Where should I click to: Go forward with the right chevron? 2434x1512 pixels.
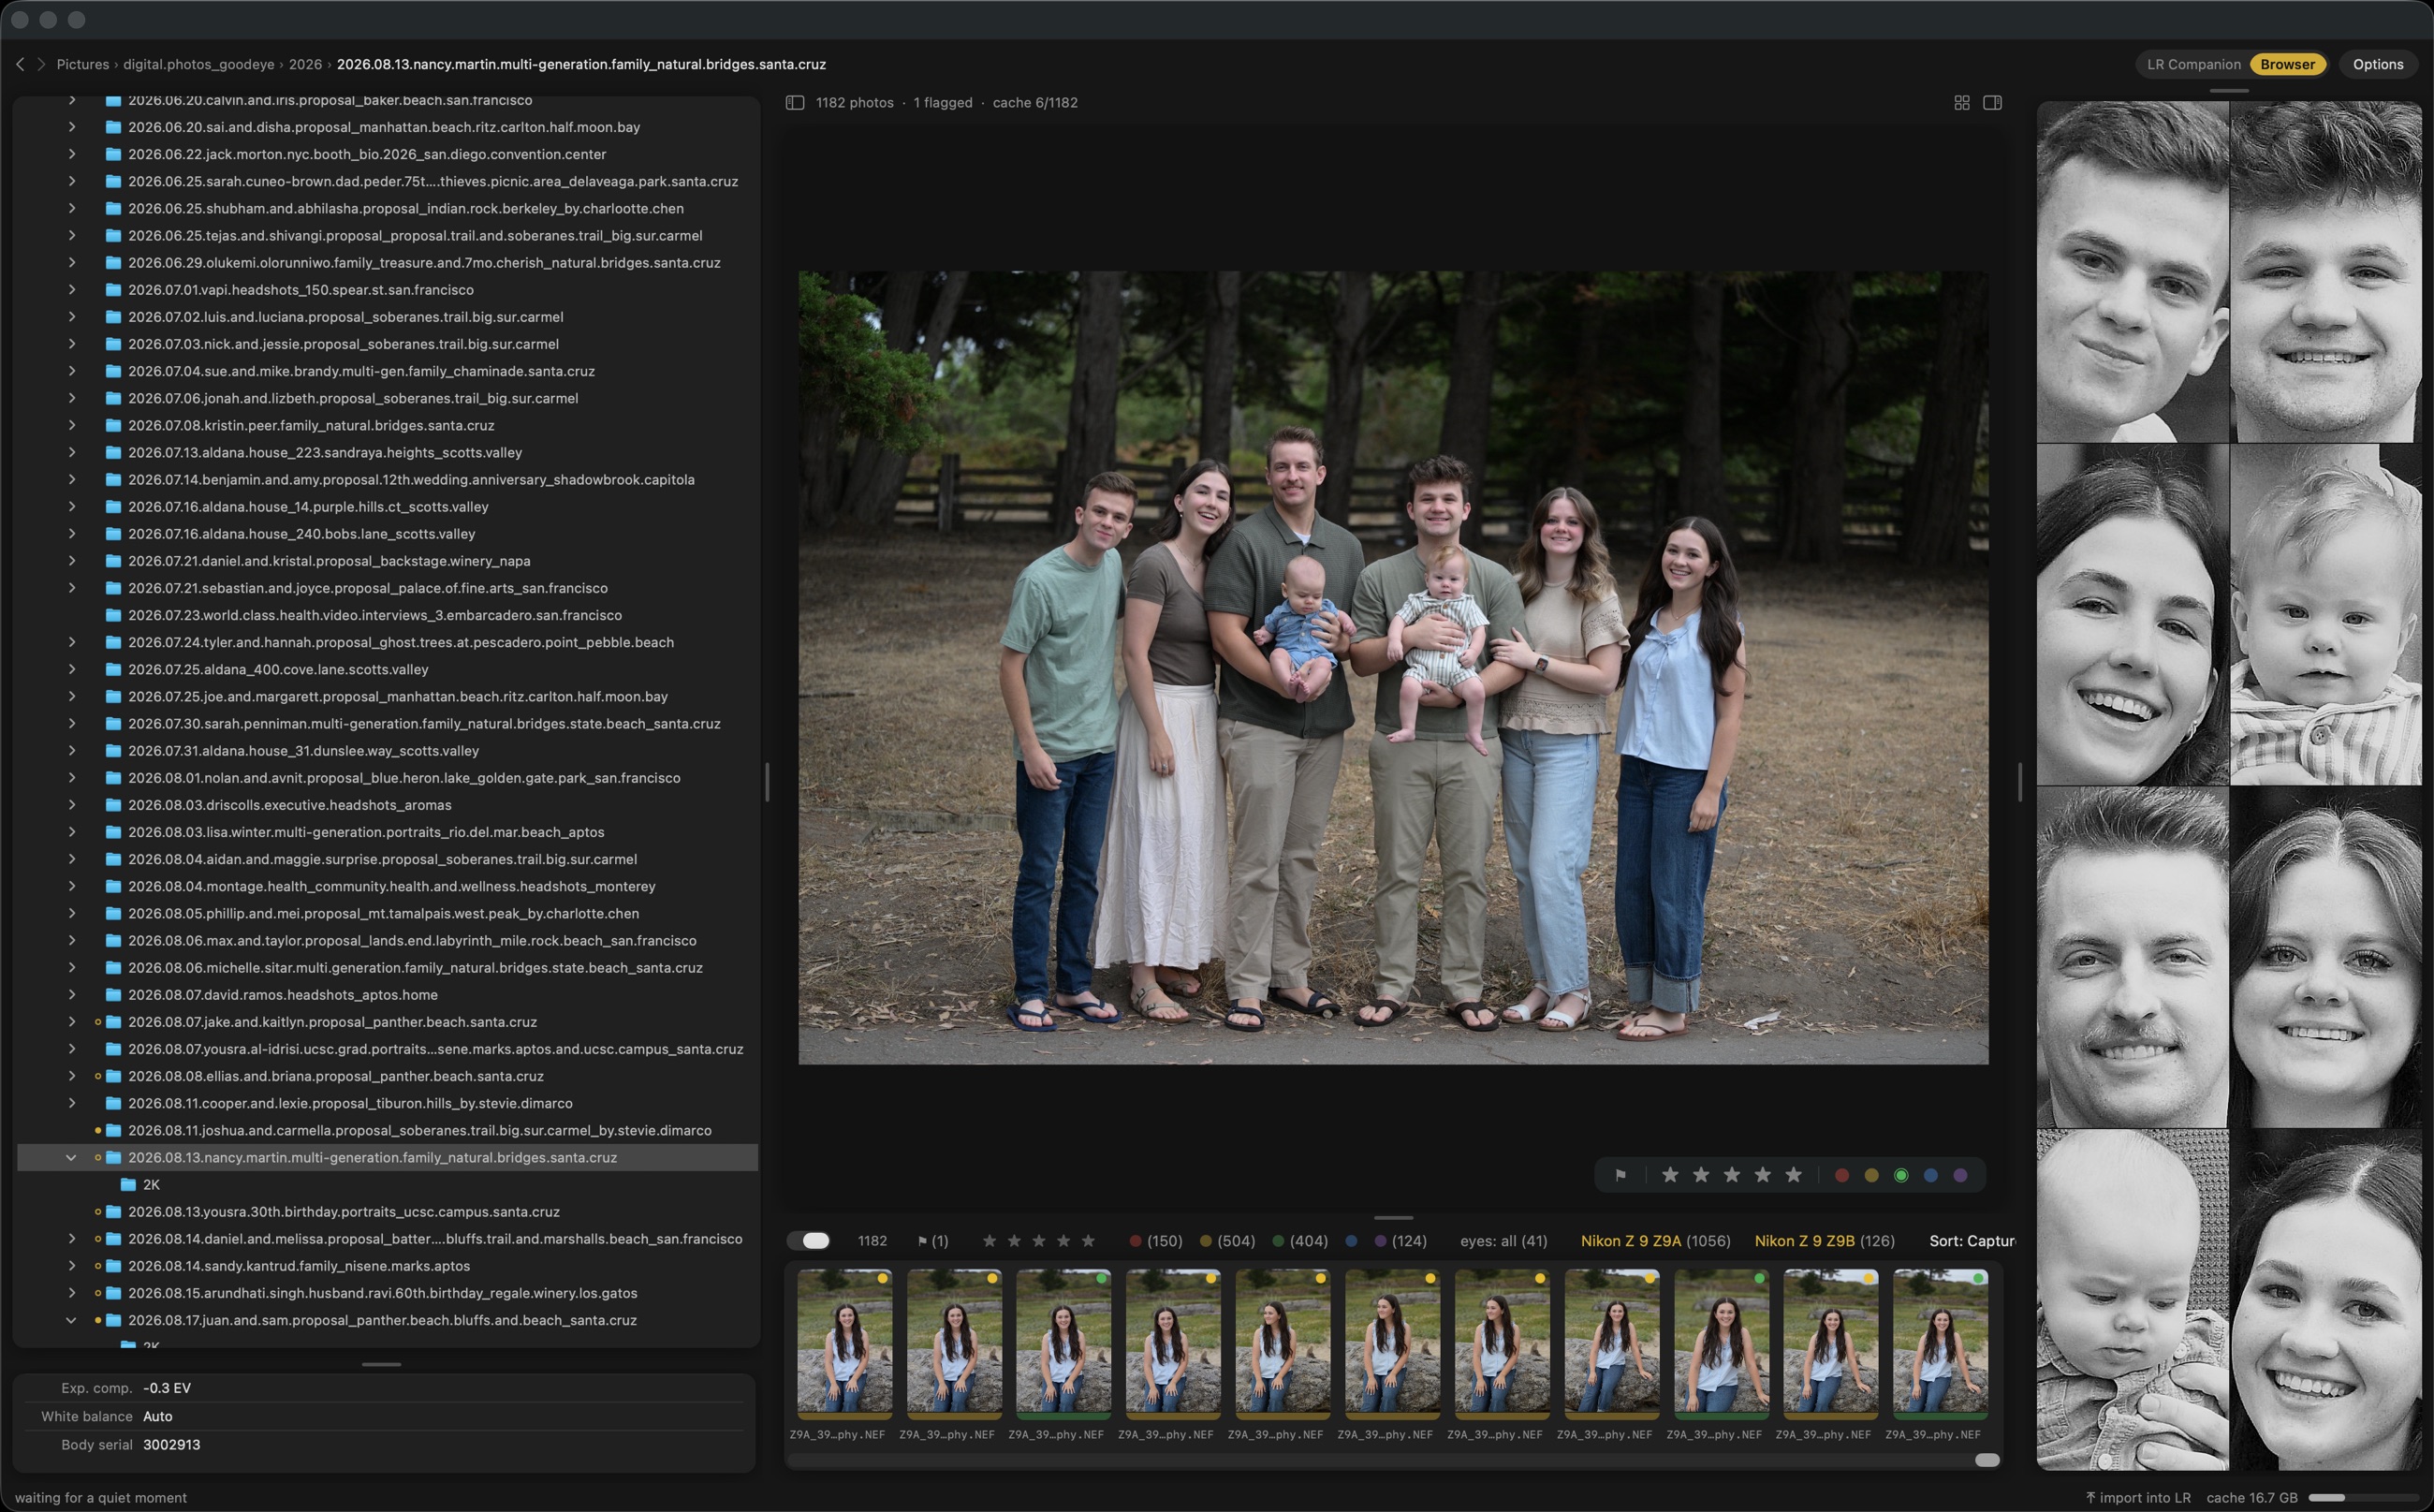tap(41, 64)
